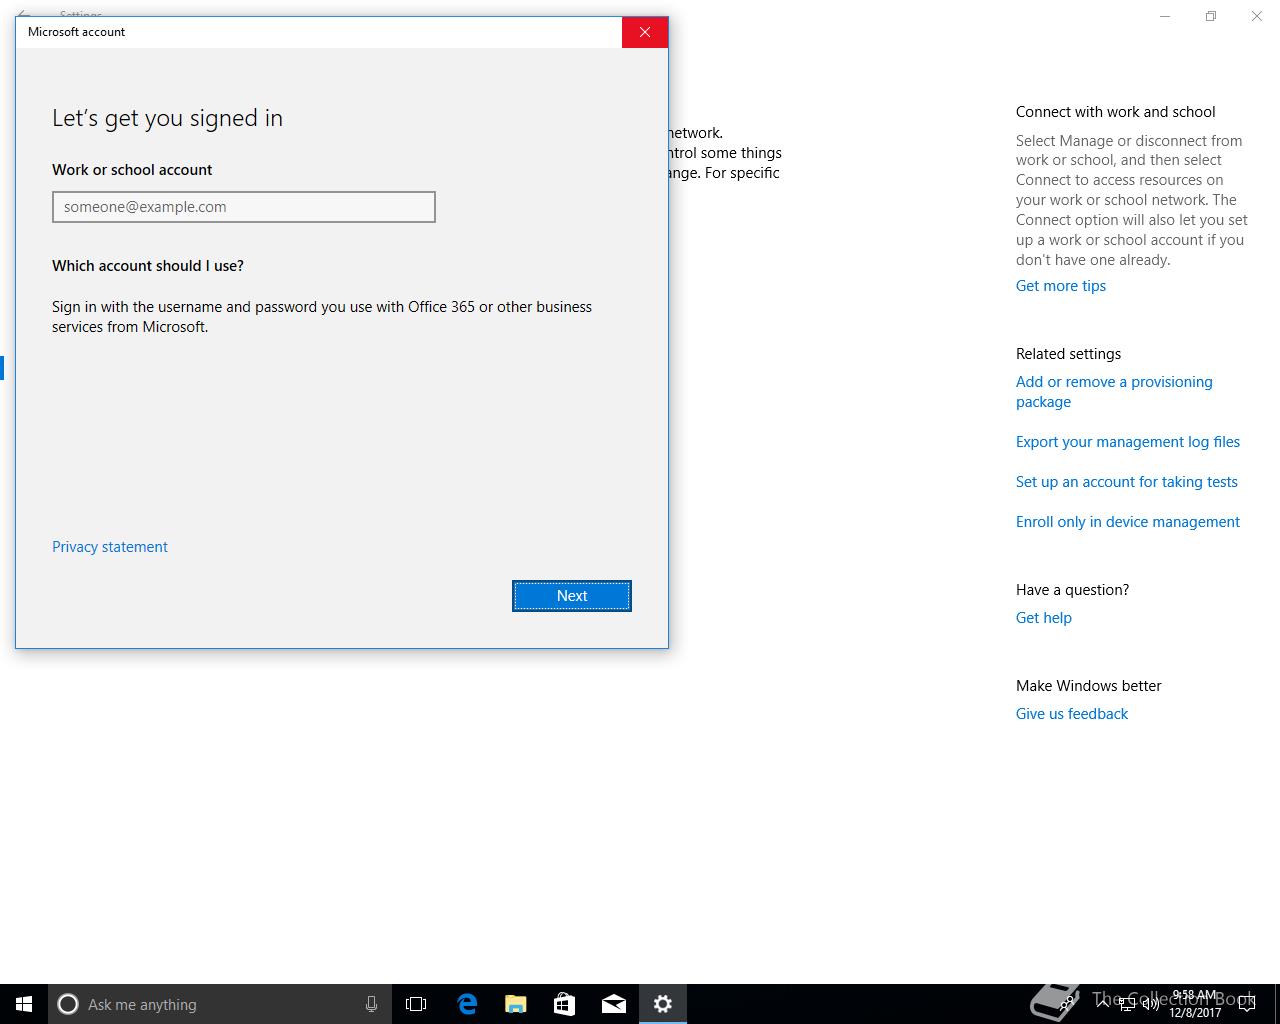Click the 'Which account should I use?' text
Screen dimensions: 1280x1024
pos(148,266)
